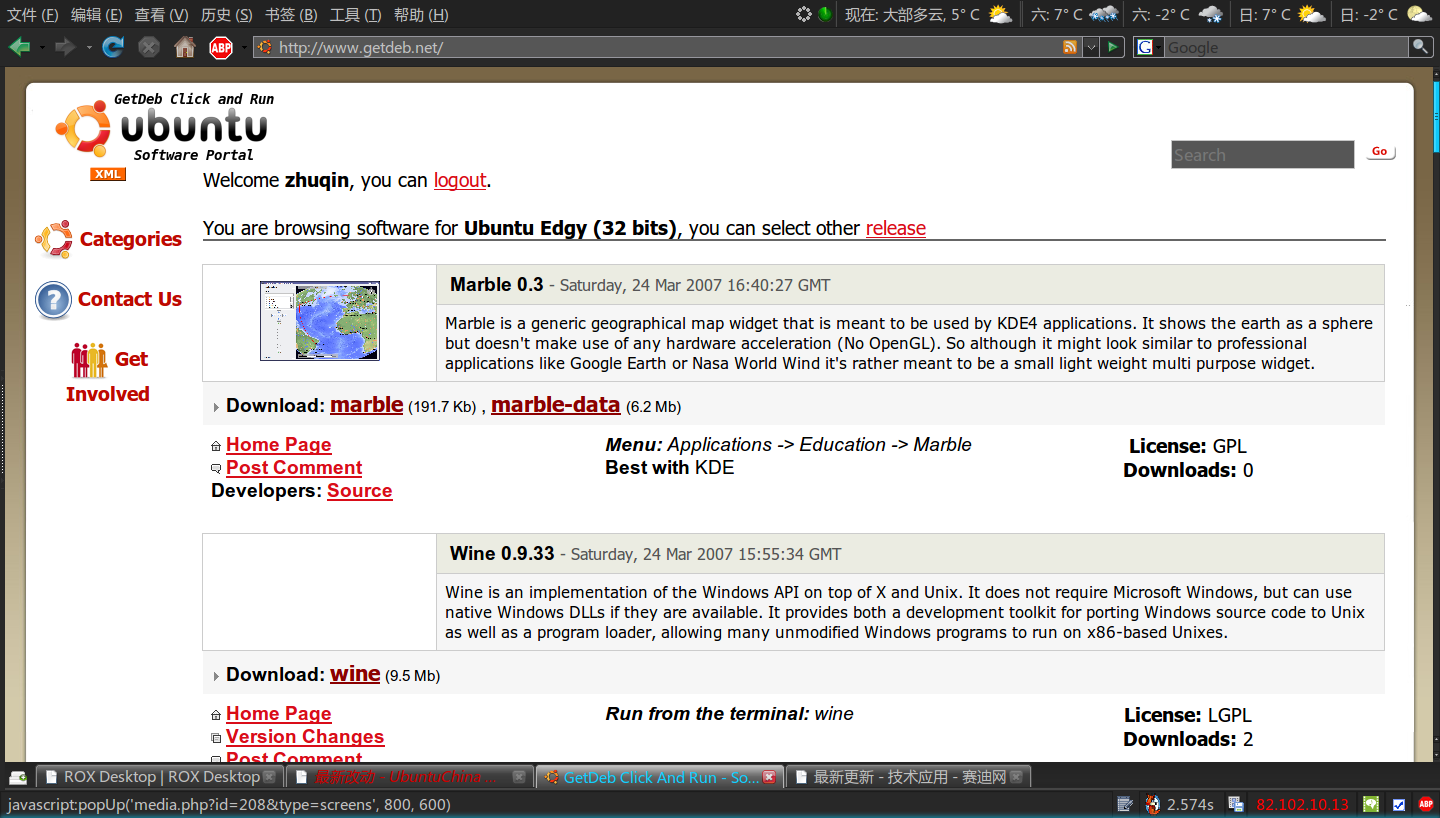The height and width of the screenshot is (818, 1440).
Task: Click the weather radar green globe icon
Action: (x=825, y=14)
